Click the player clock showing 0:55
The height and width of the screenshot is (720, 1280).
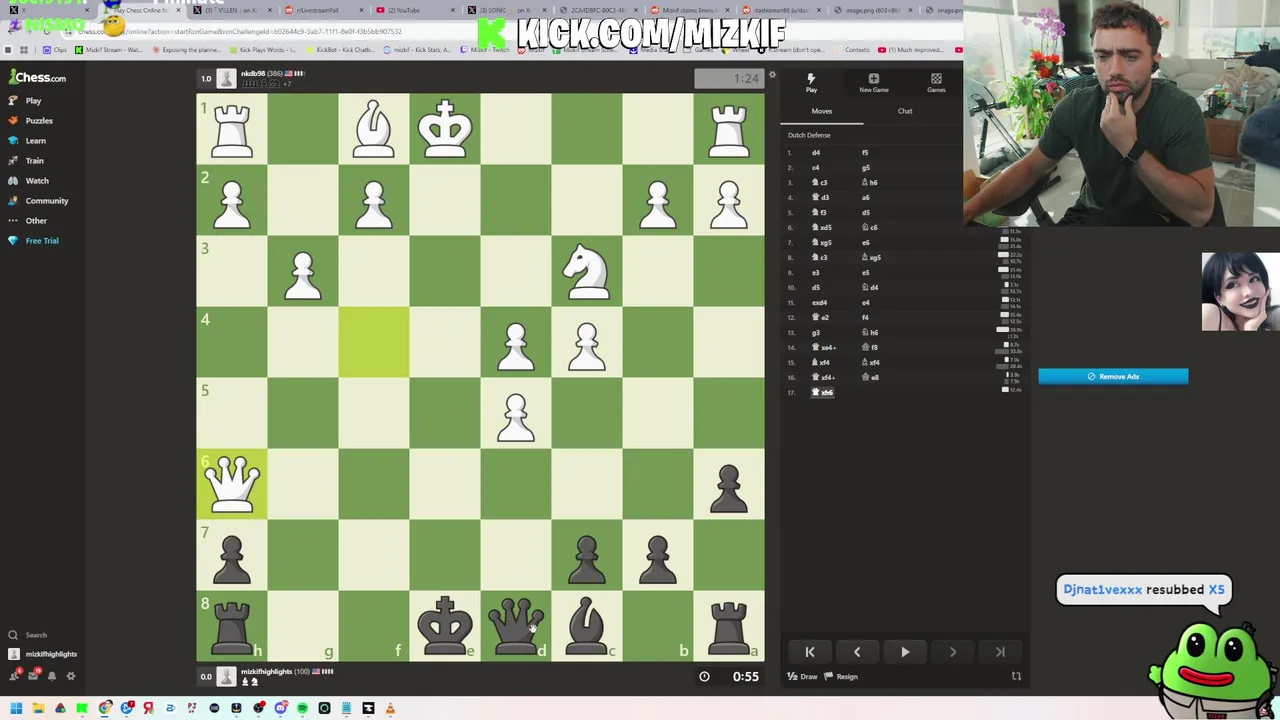[730, 677]
